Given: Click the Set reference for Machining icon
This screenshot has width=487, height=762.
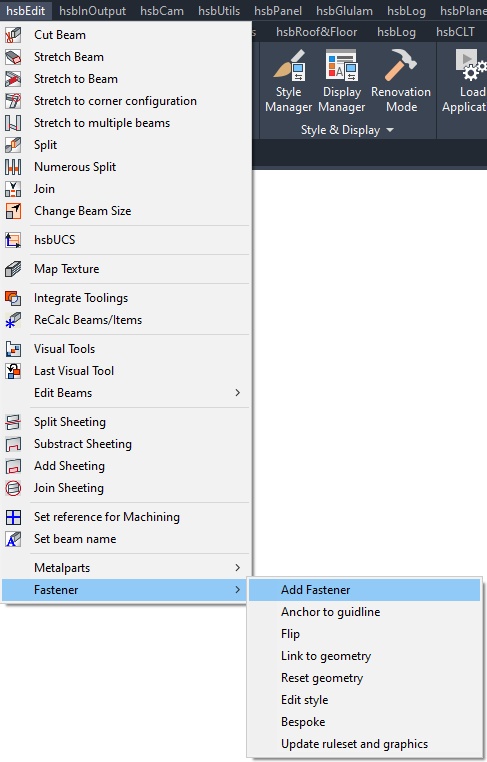Looking at the screenshot, I should 13,517.
